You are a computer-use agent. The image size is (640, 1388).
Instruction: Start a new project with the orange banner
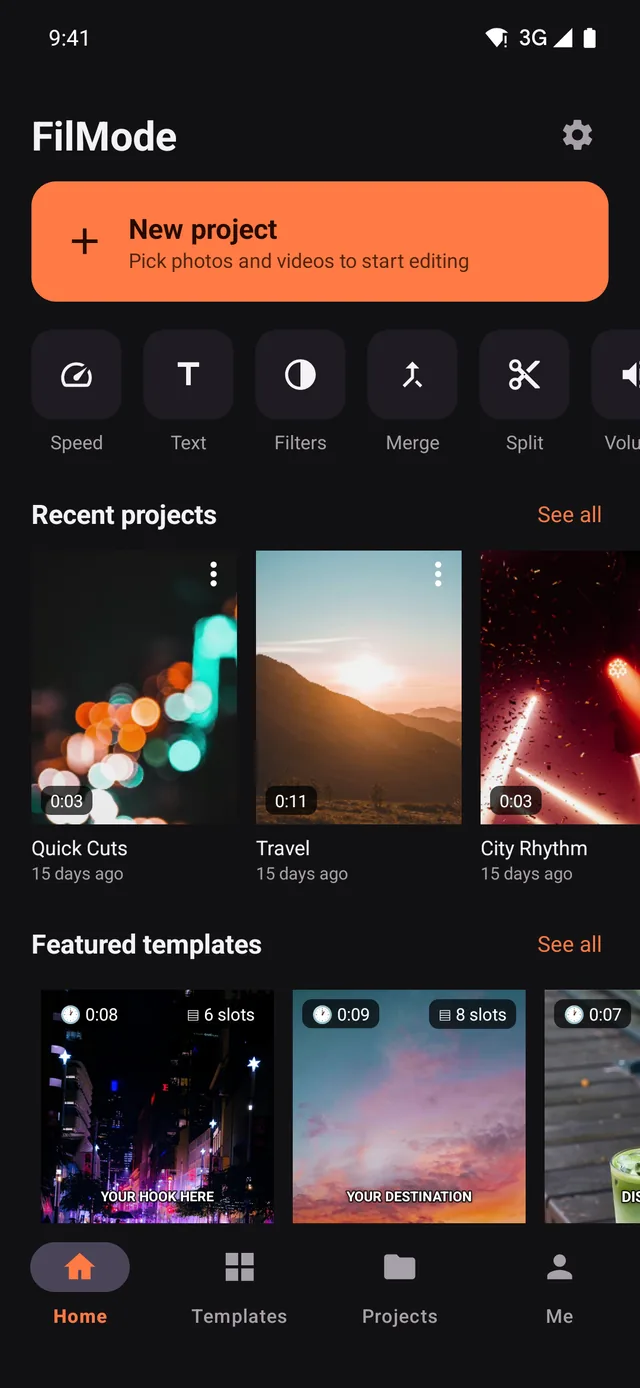(x=320, y=241)
